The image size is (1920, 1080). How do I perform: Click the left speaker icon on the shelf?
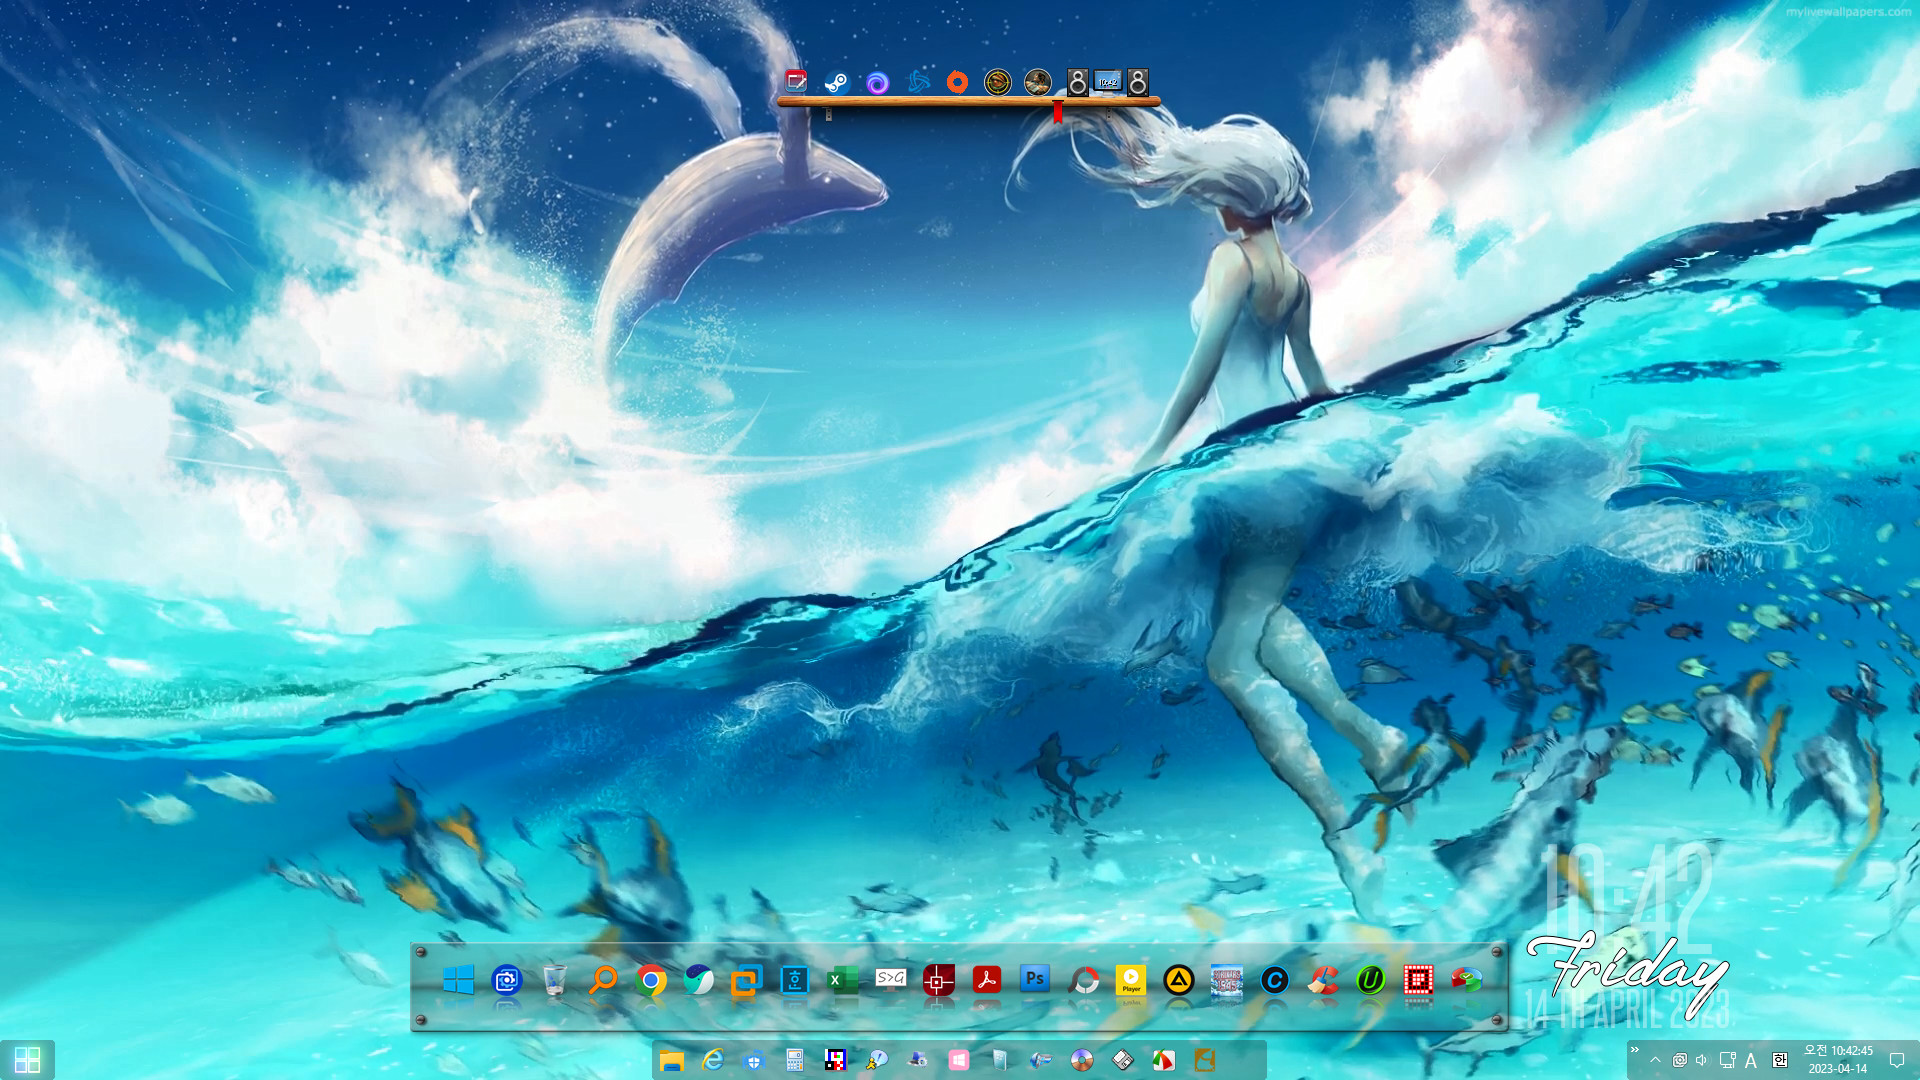tap(1077, 82)
